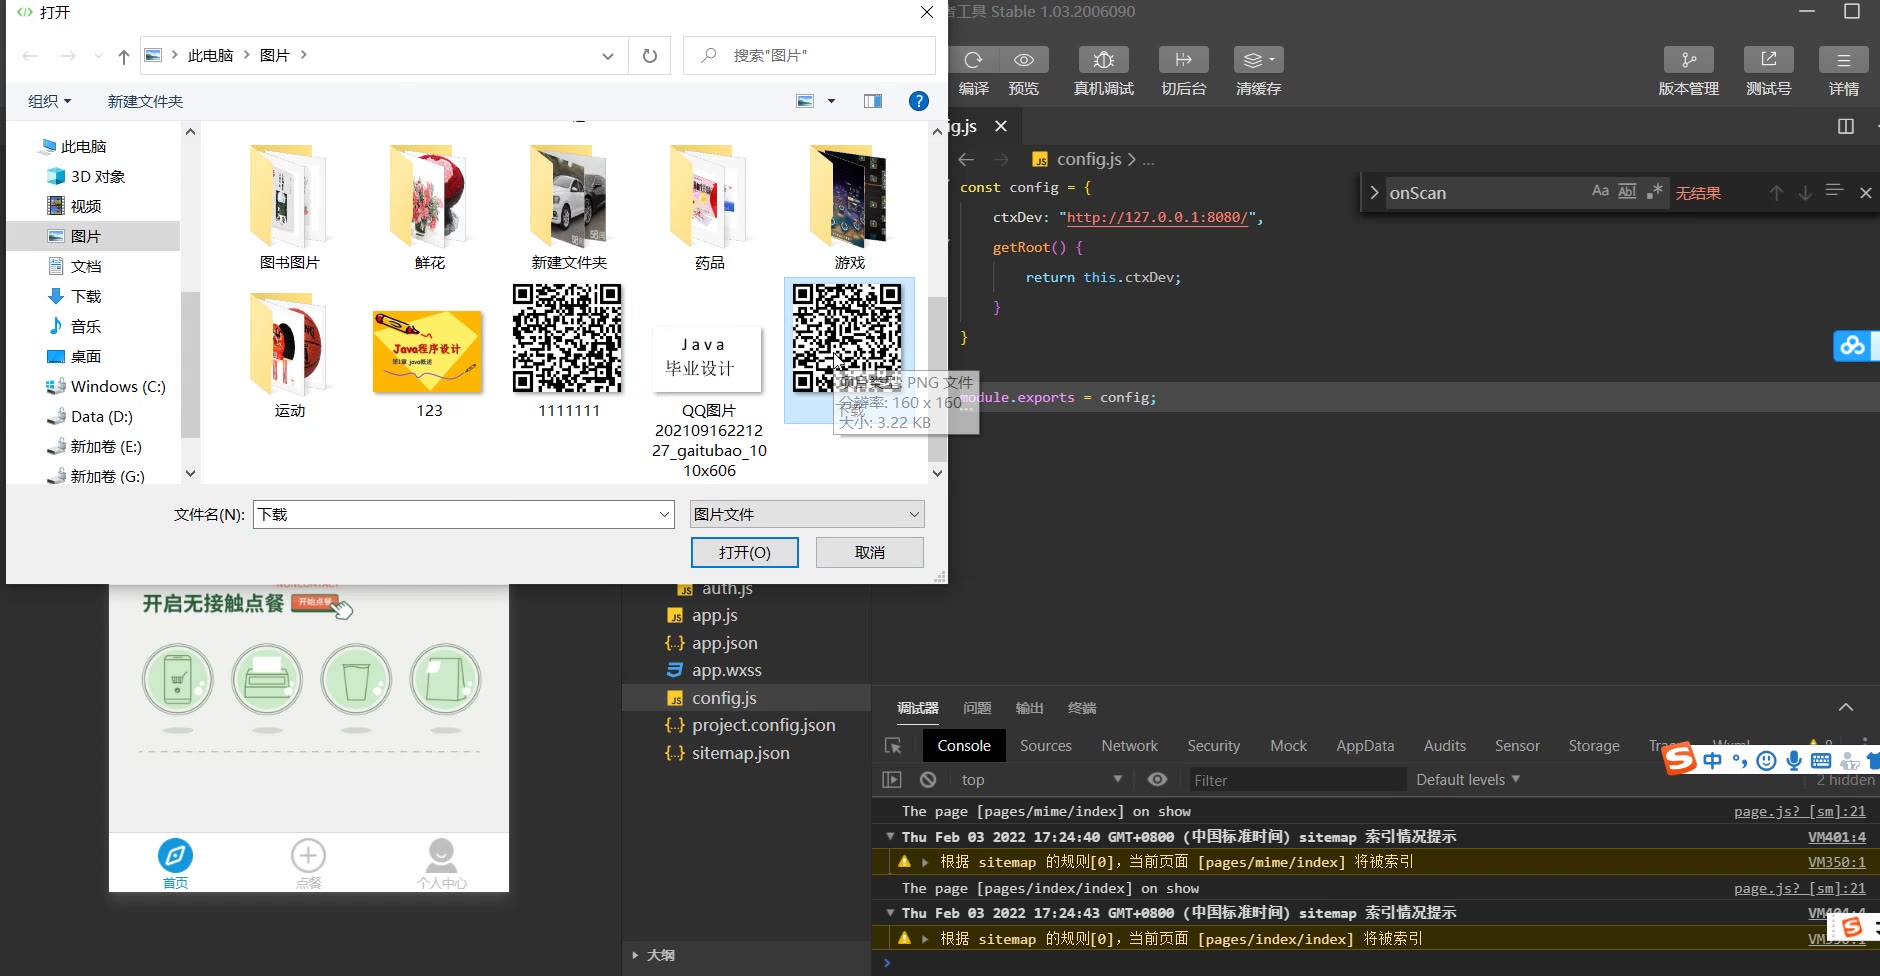Click the 真机调试 debug icon
The height and width of the screenshot is (976, 1880).
click(x=1103, y=60)
